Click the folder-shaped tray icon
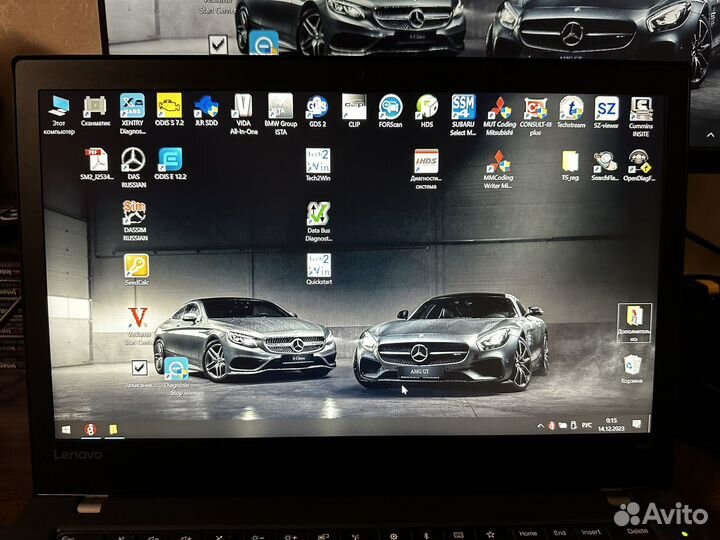The image size is (720, 540). 562,426
